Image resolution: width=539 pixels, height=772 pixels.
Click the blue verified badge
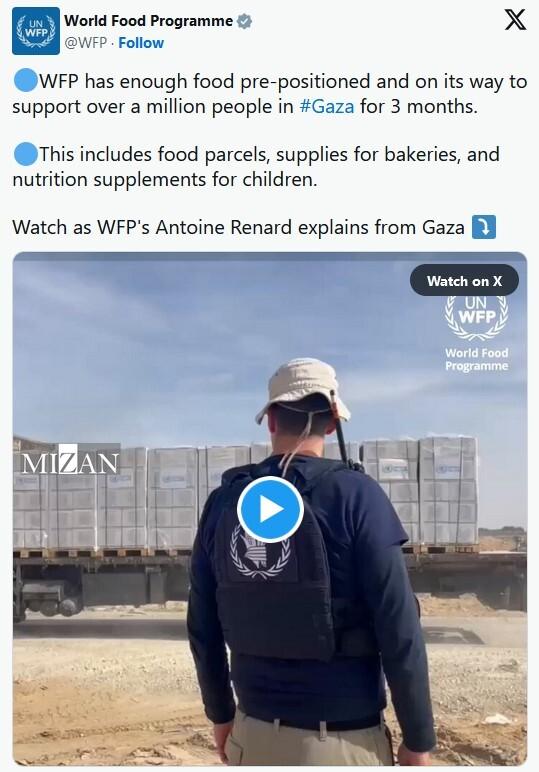(x=245, y=21)
